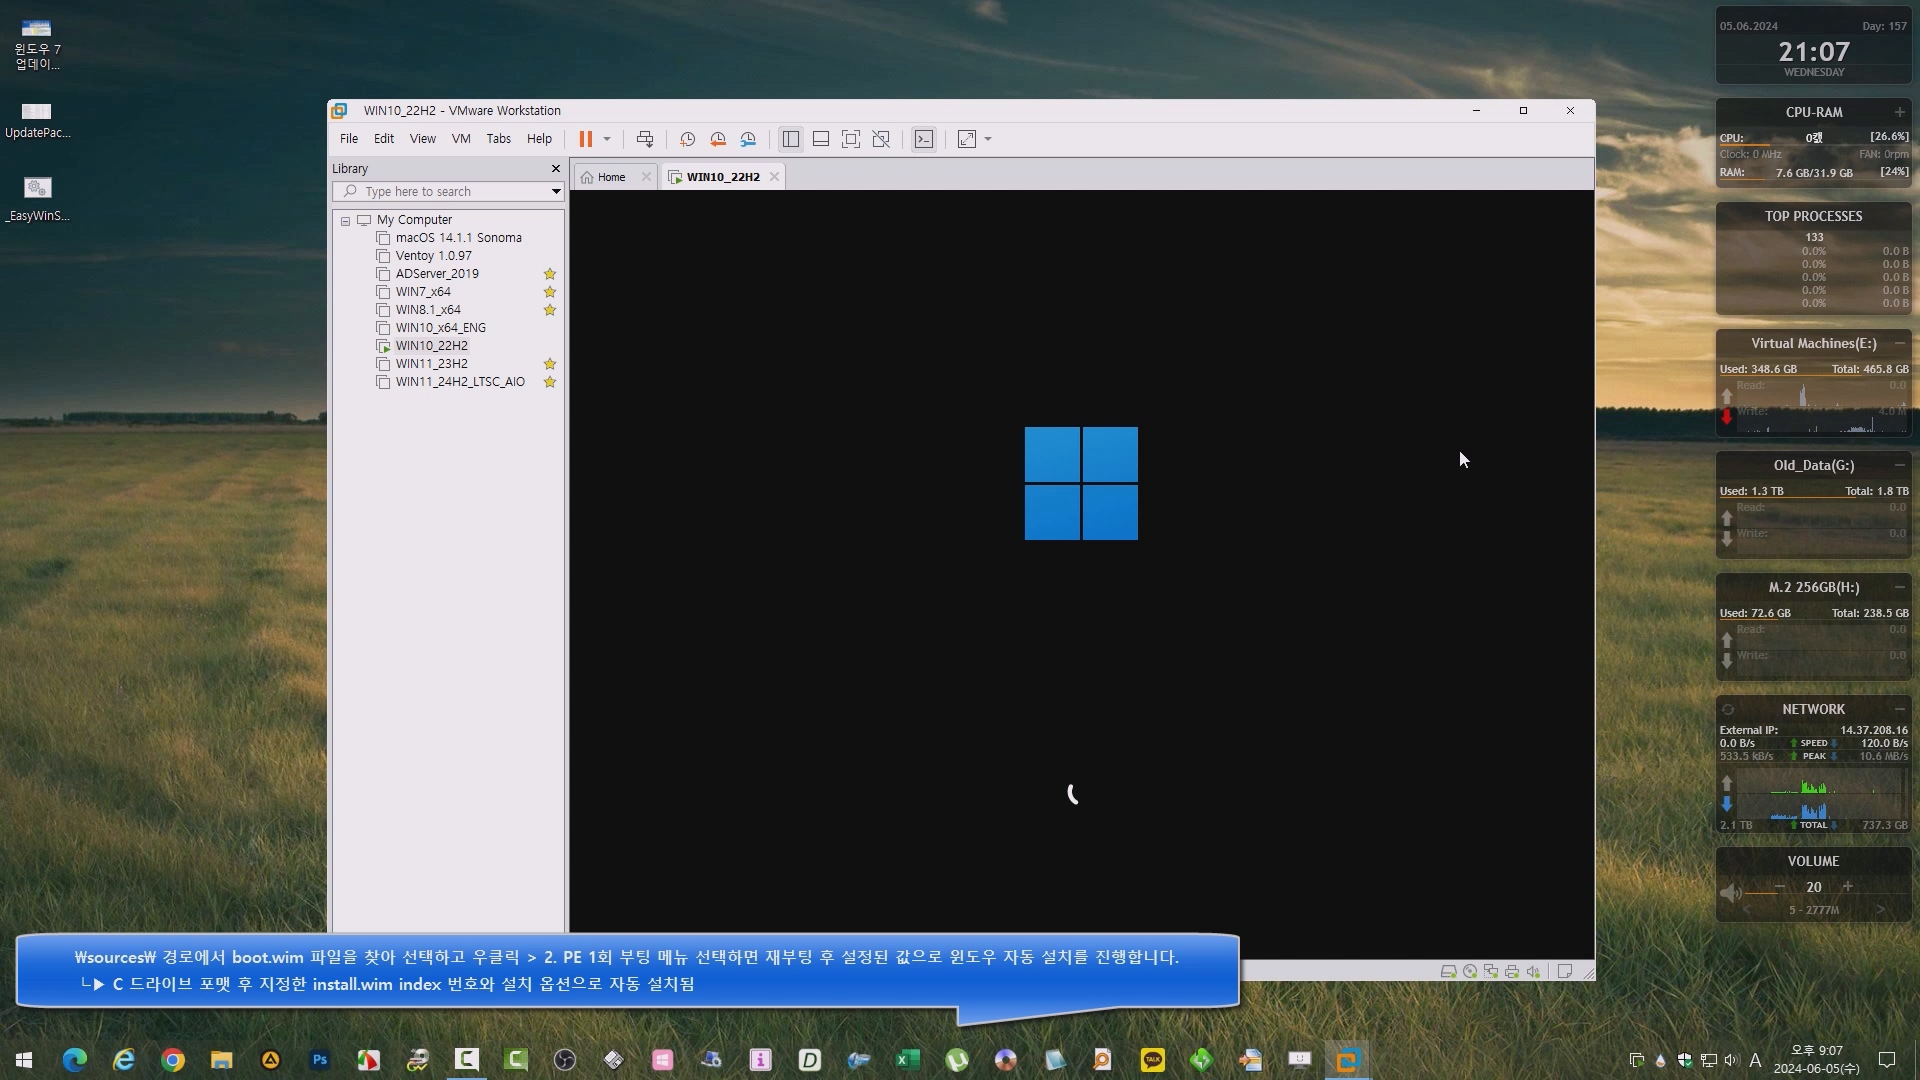Pause the running virtual machine
The height and width of the screenshot is (1080, 1920).
(x=585, y=139)
